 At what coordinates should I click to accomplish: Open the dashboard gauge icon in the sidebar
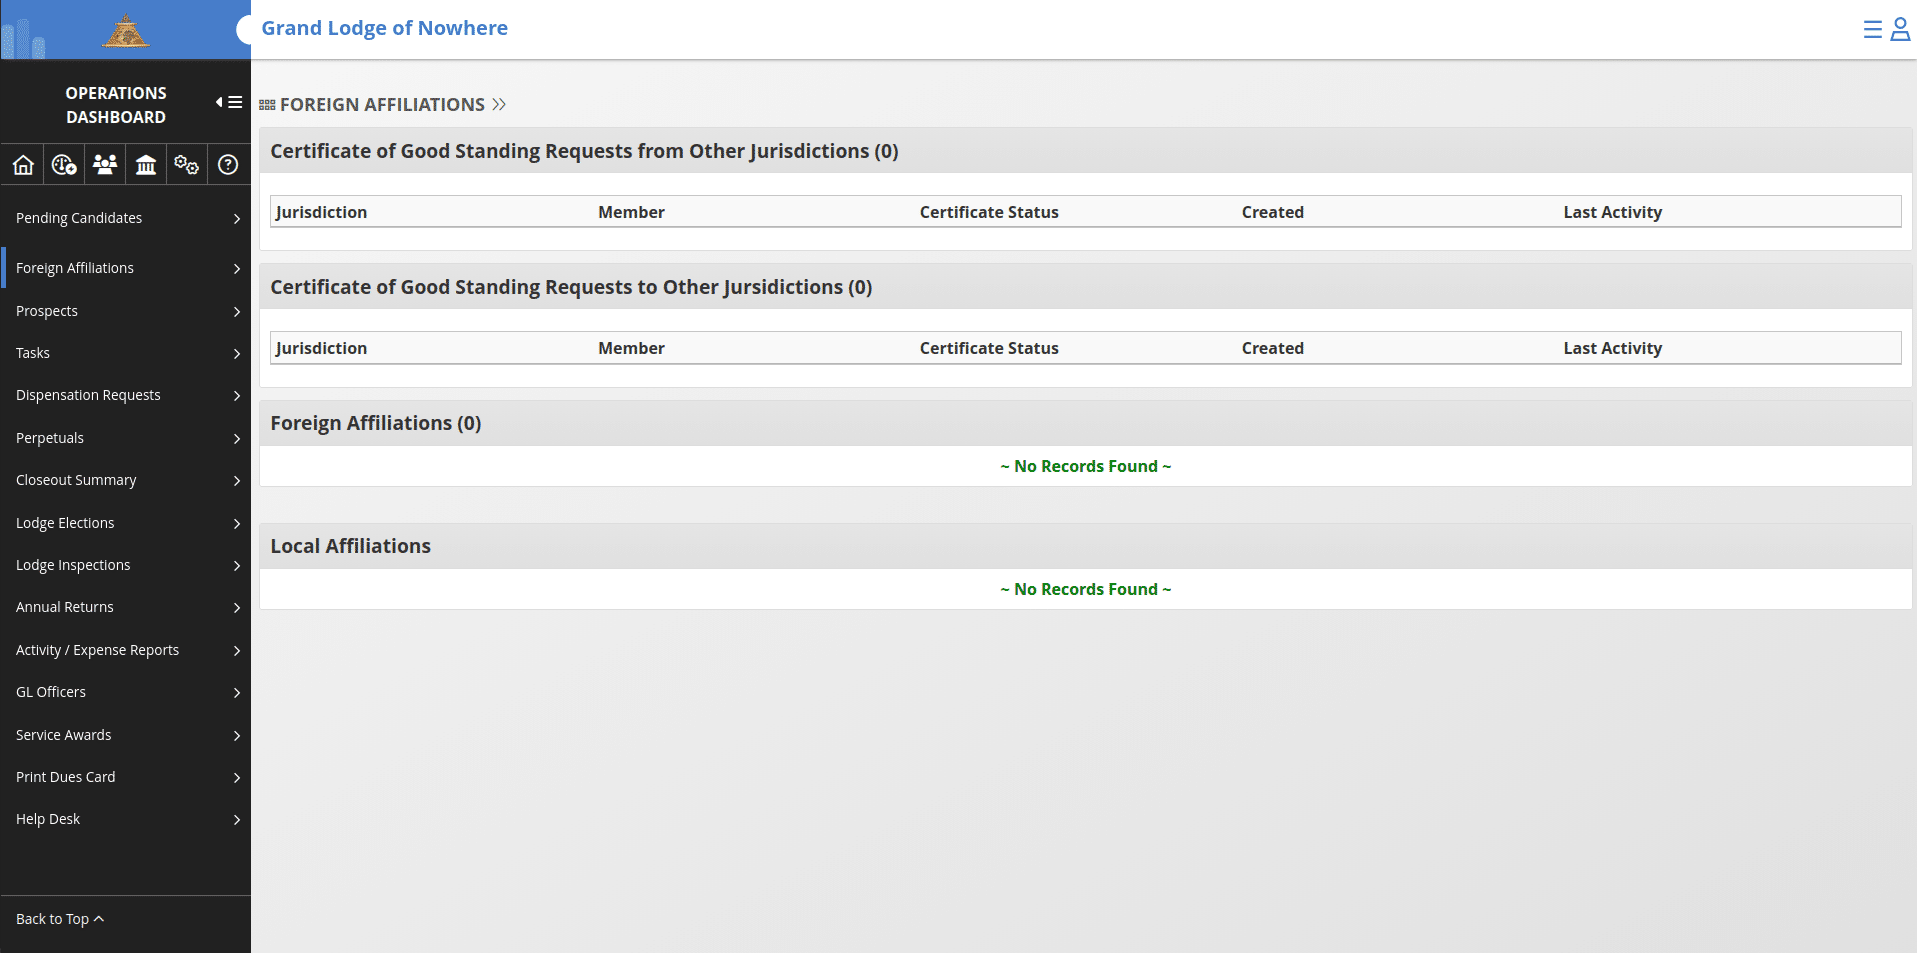click(x=64, y=165)
